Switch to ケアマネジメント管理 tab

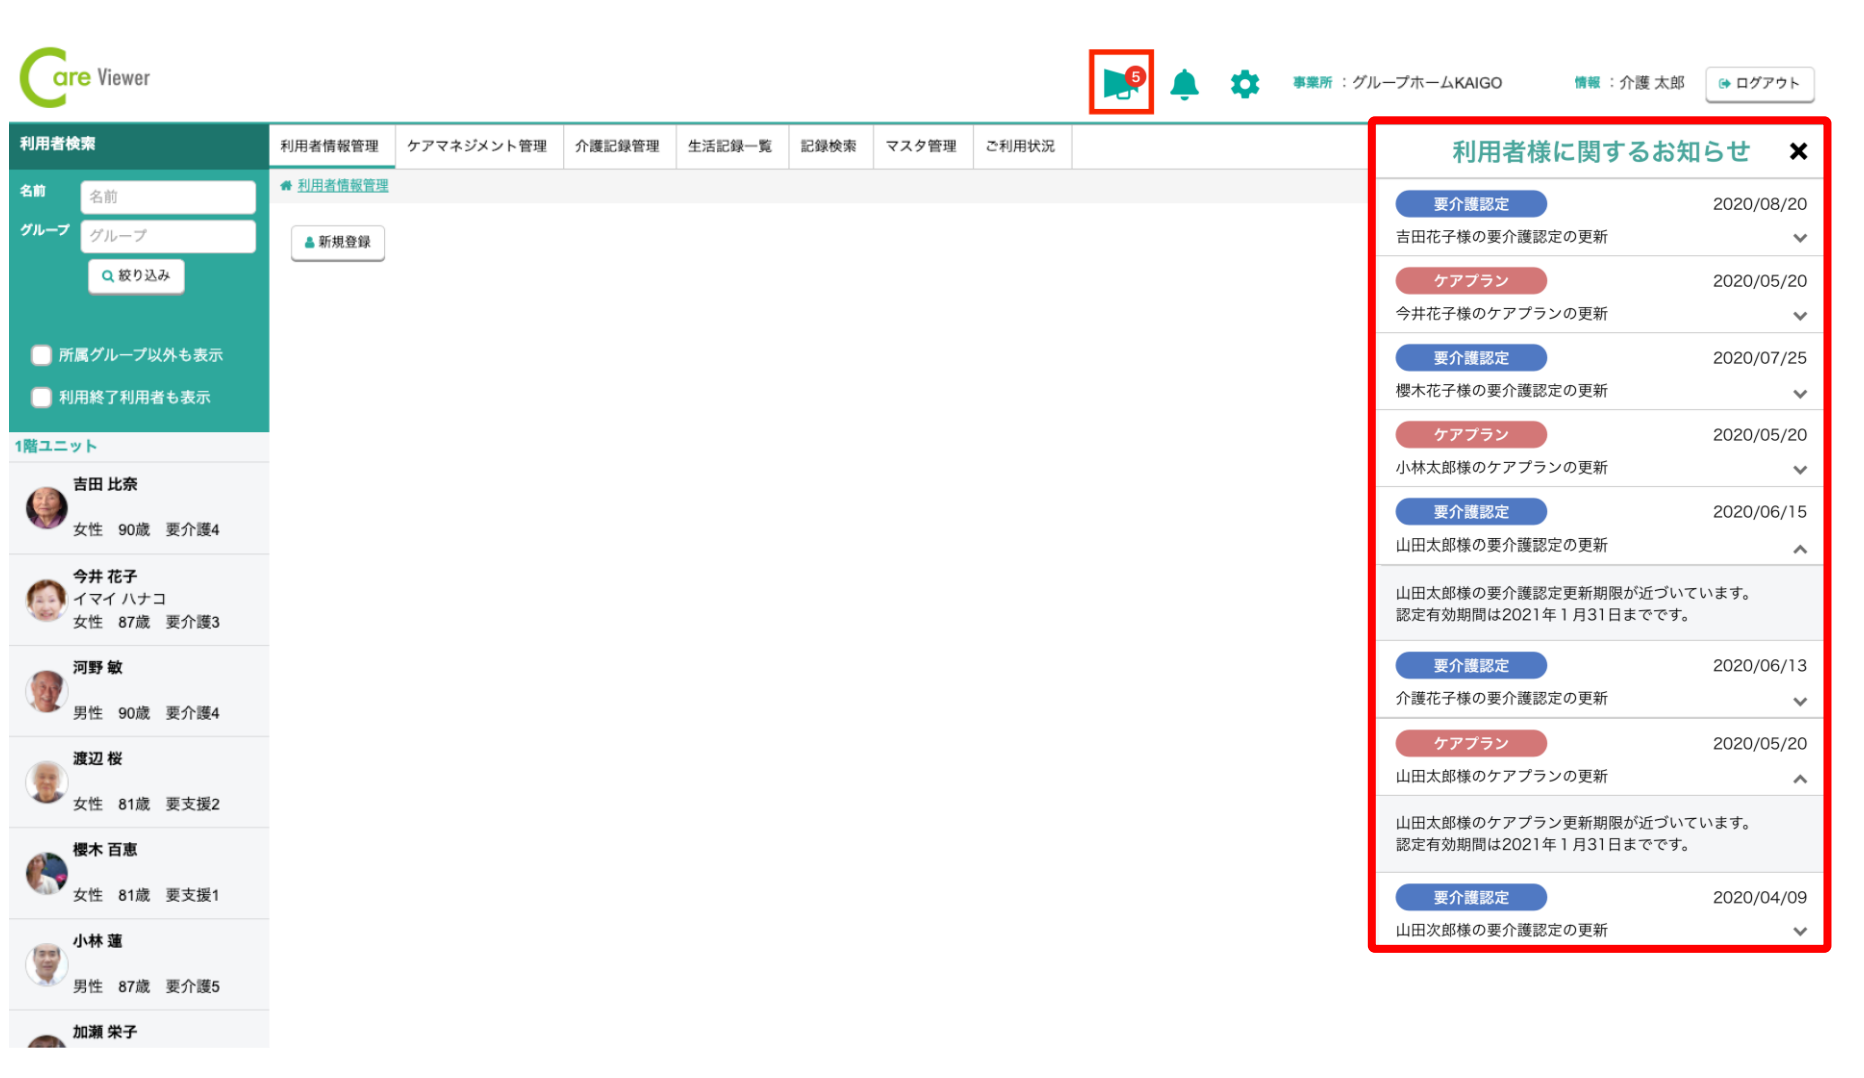[477, 146]
